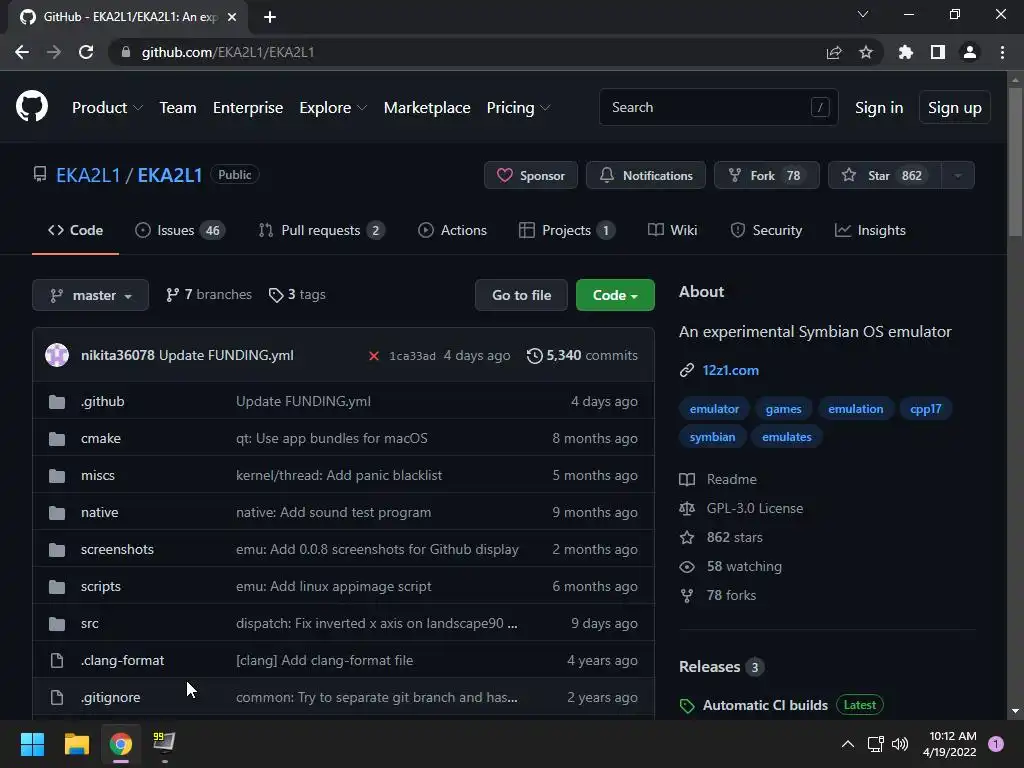Viewport: 1024px width, 768px height.
Task: Open the native folder
Action: click(x=99, y=513)
